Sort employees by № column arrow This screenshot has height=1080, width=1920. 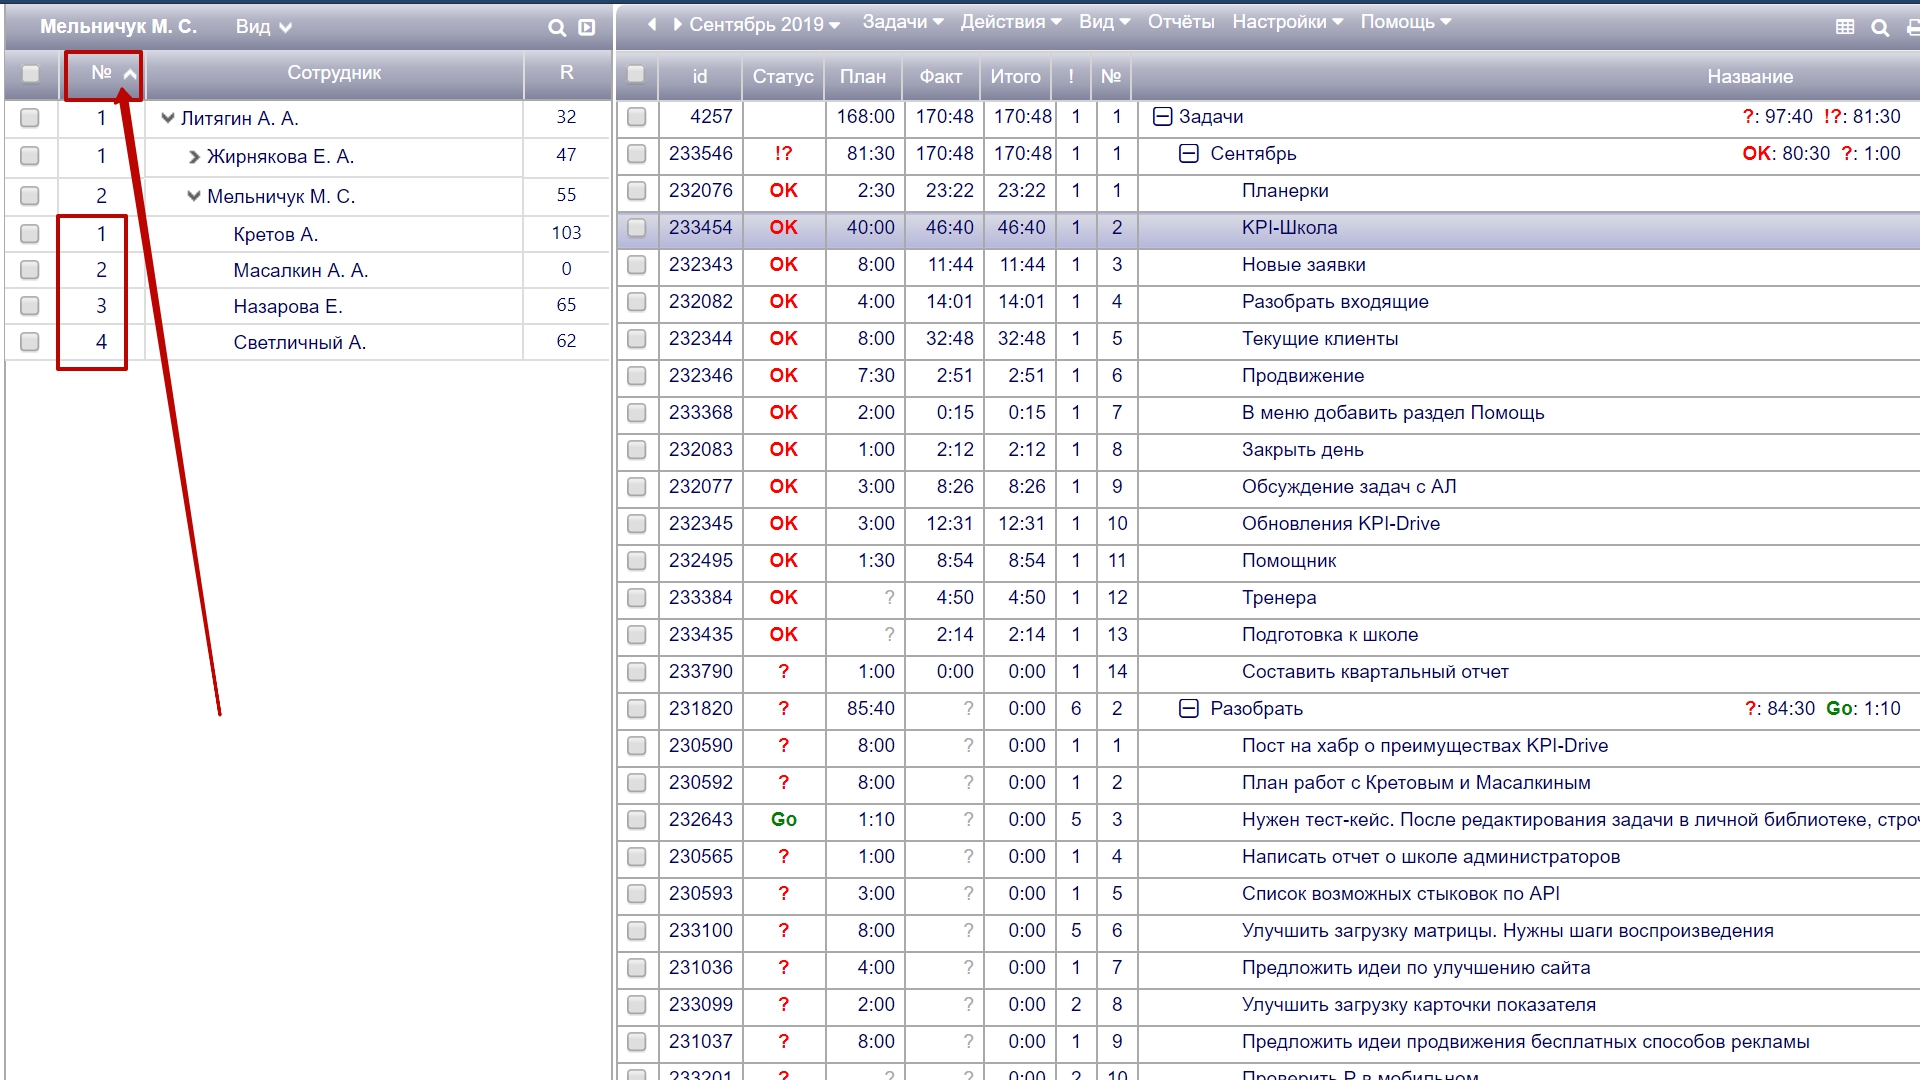[130, 74]
